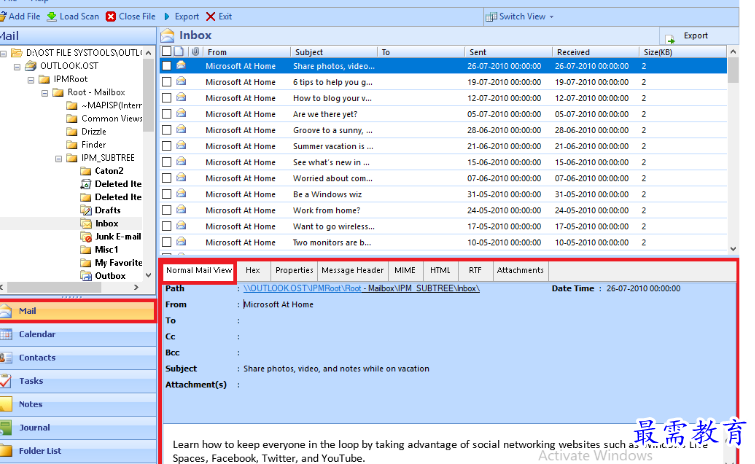Select the Drafts folder icon

coord(86,210)
